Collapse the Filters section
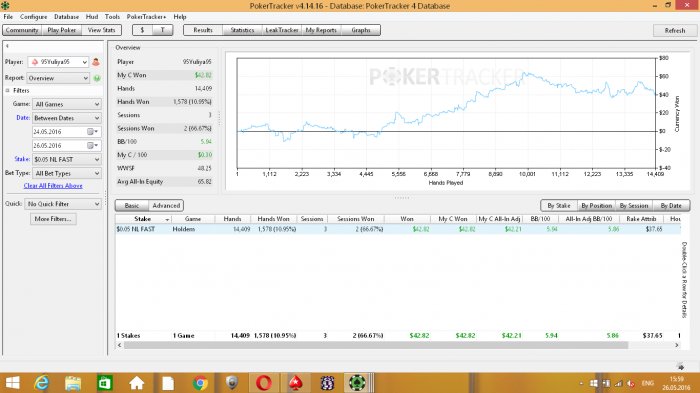The width and height of the screenshot is (700, 393). (7, 91)
